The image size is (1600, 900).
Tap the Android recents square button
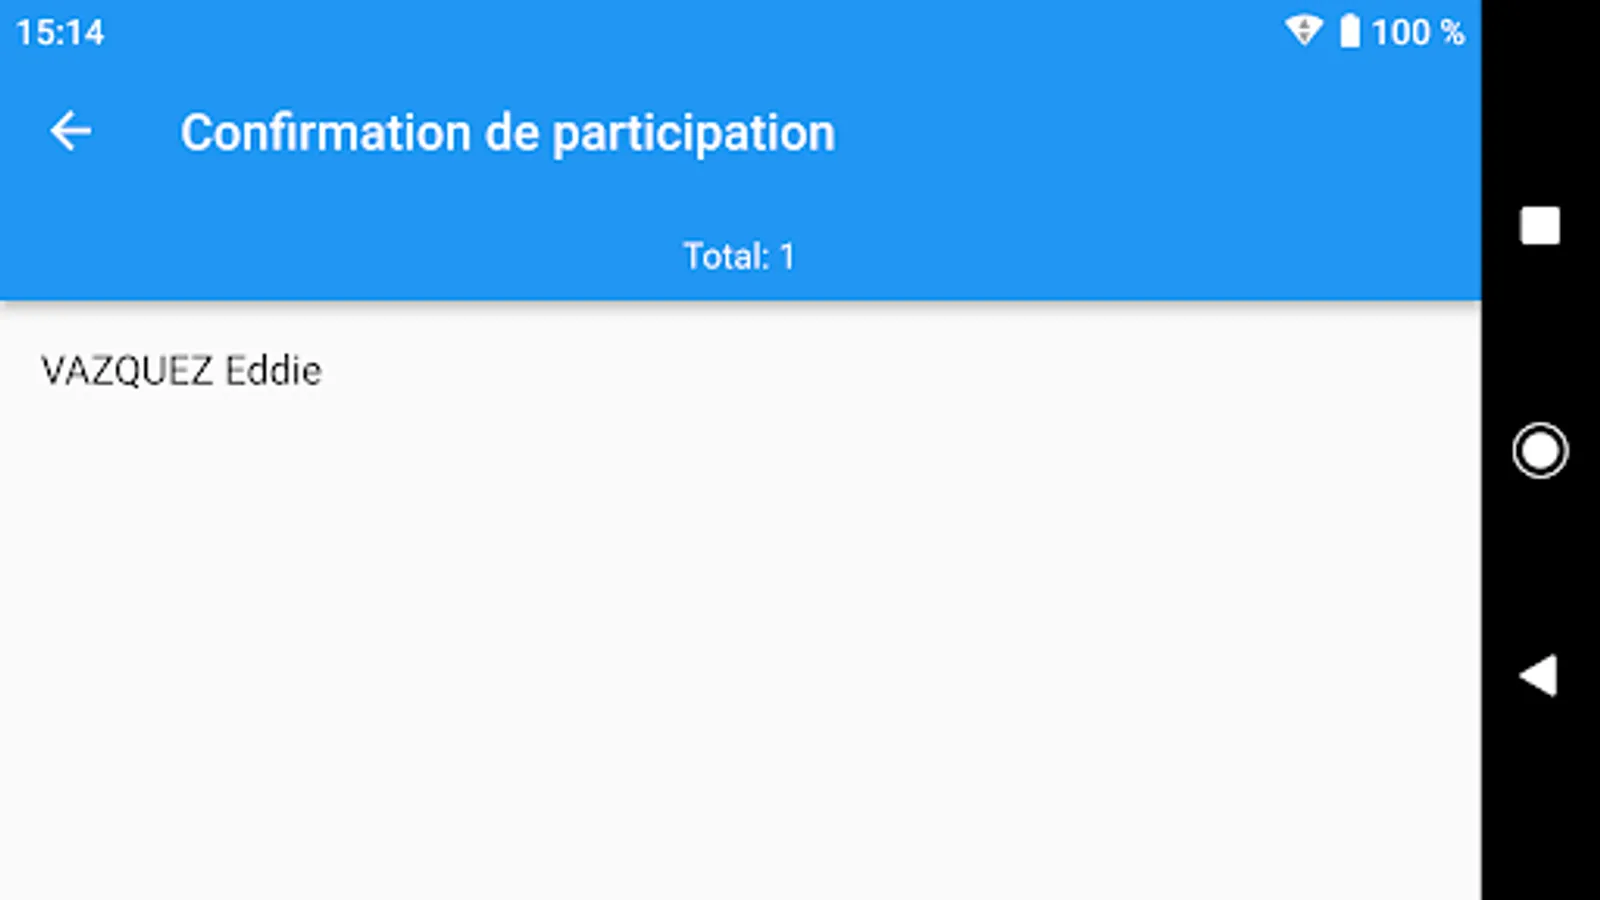tap(1539, 226)
